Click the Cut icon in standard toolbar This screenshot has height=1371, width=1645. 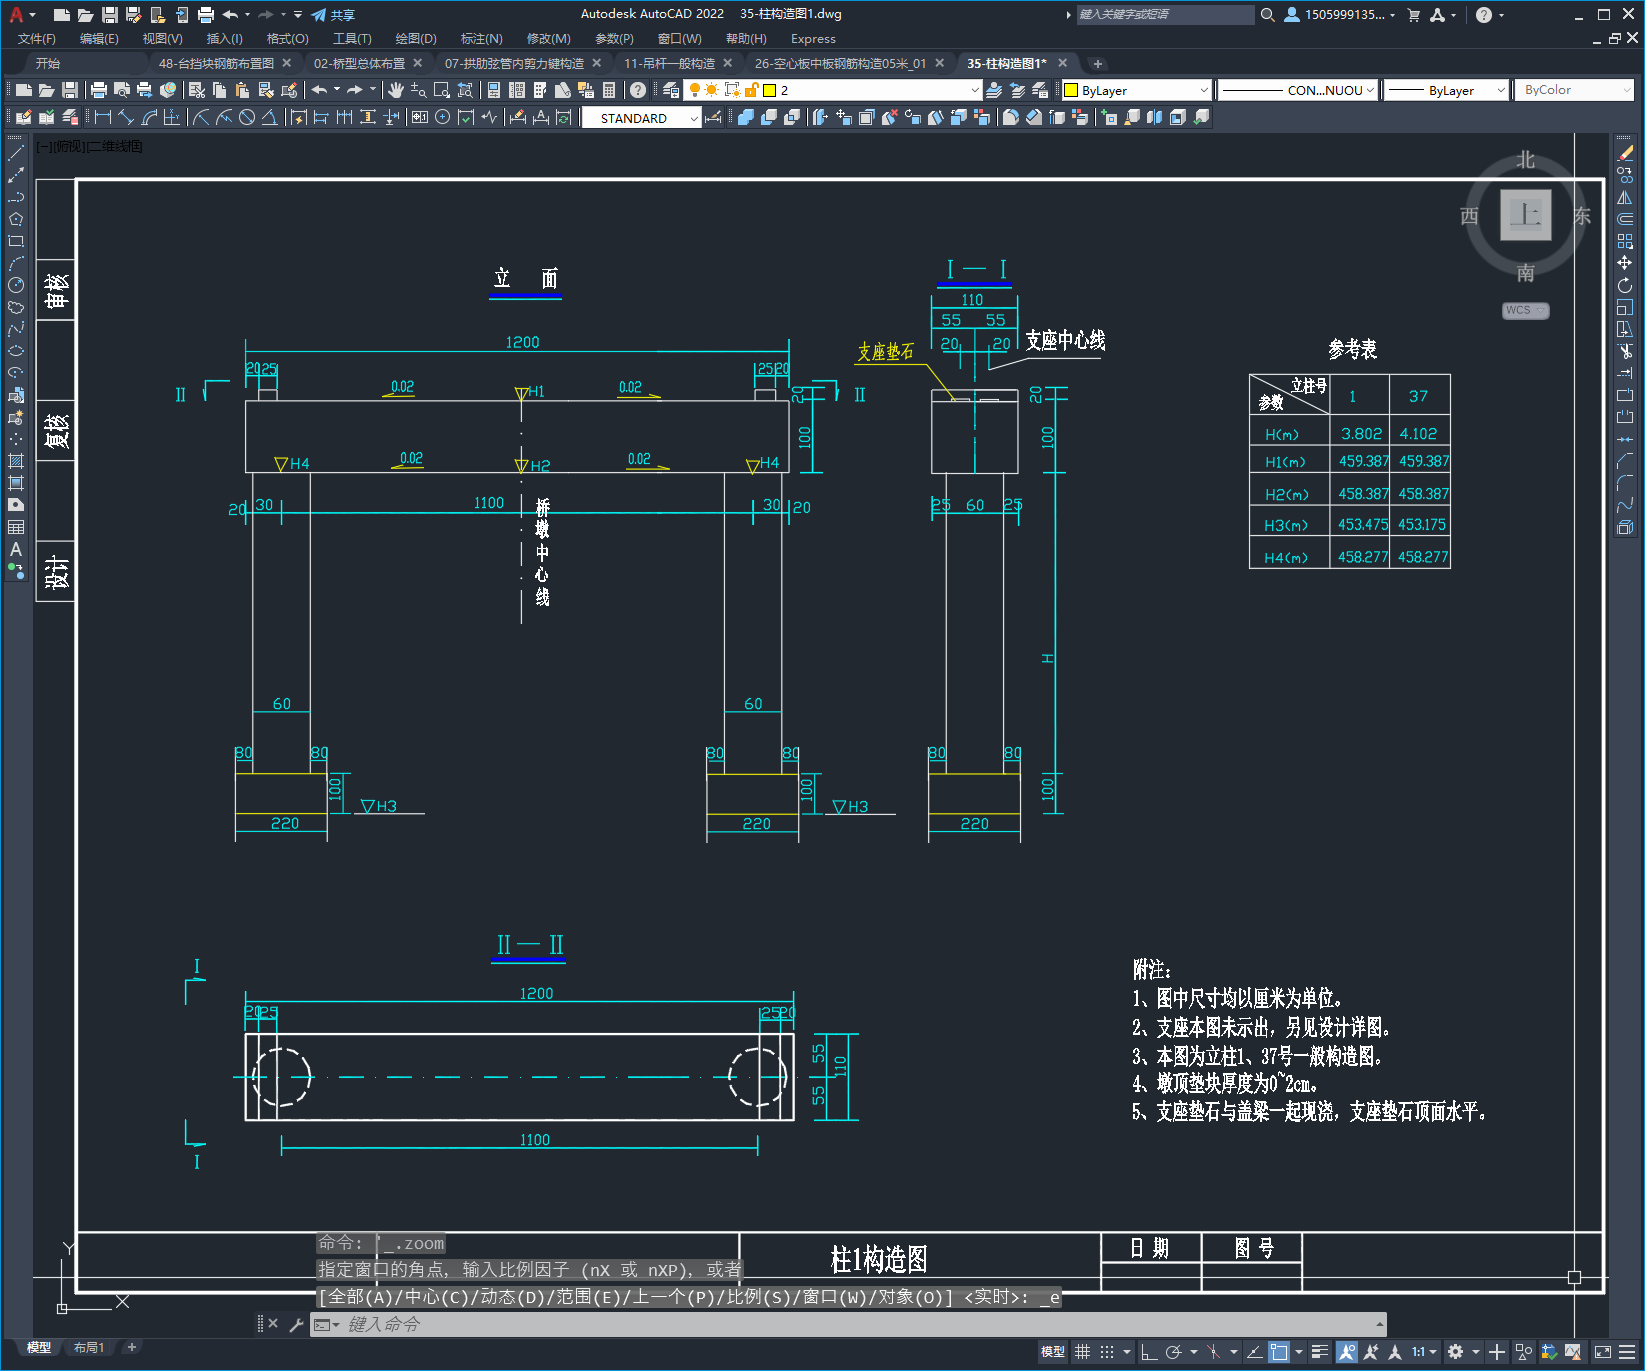click(x=197, y=90)
